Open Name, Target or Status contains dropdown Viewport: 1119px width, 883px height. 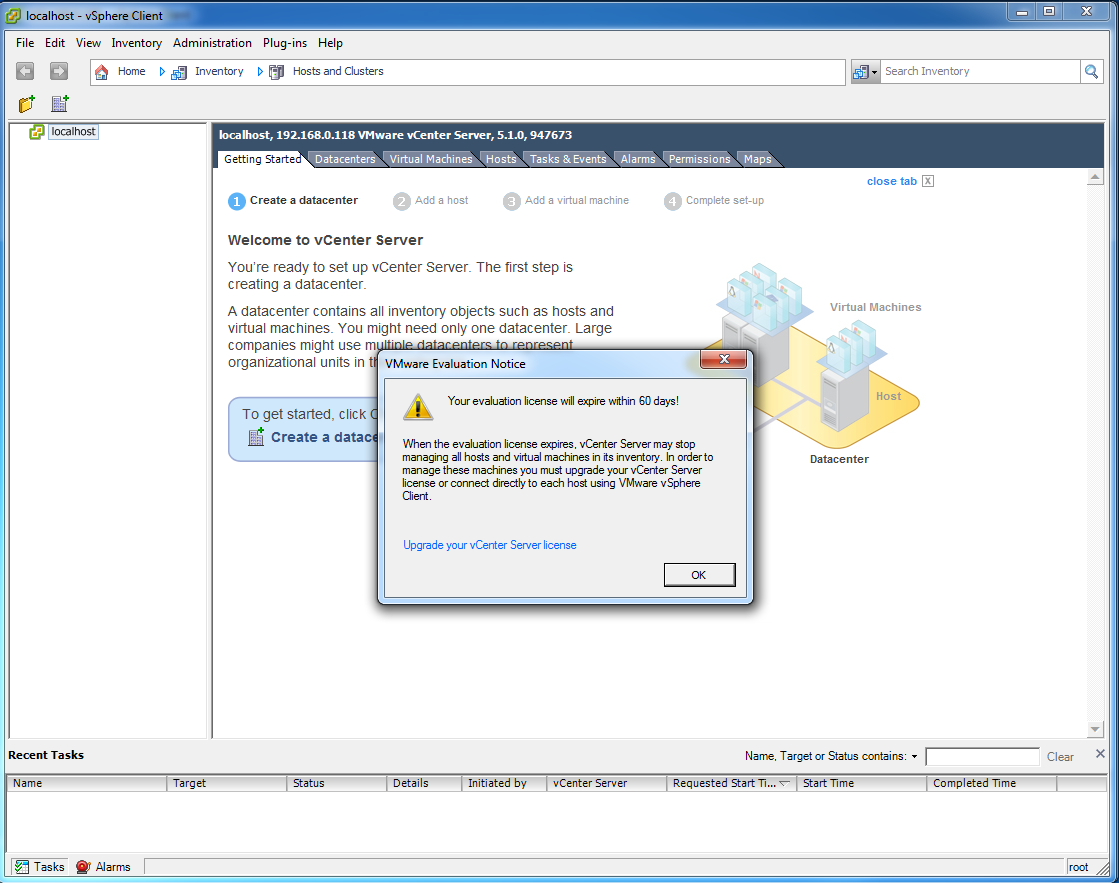point(914,756)
